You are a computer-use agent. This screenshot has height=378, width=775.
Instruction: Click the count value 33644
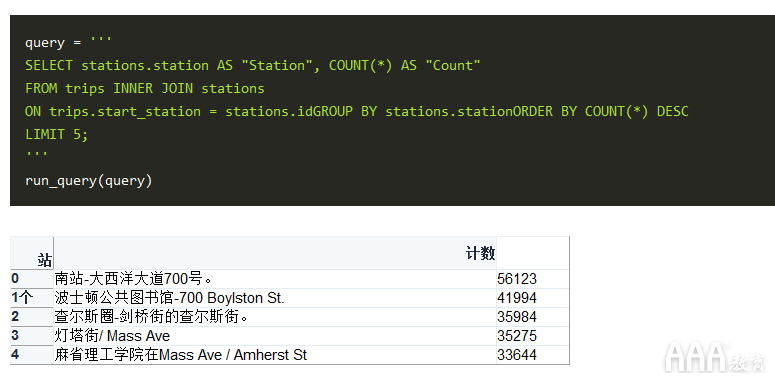point(517,355)
